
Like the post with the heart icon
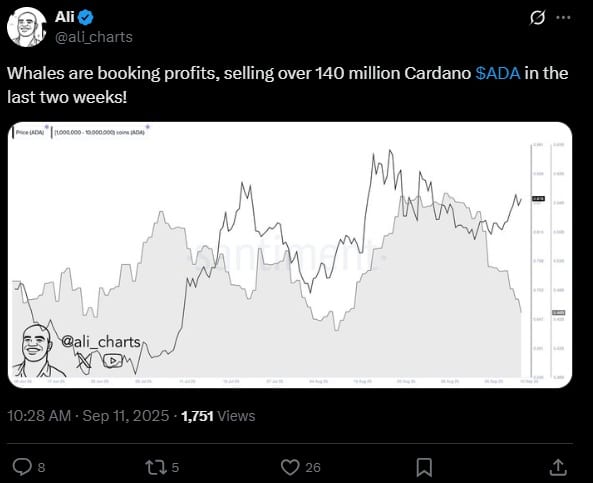pyautogui.click(x=290, y=467)
